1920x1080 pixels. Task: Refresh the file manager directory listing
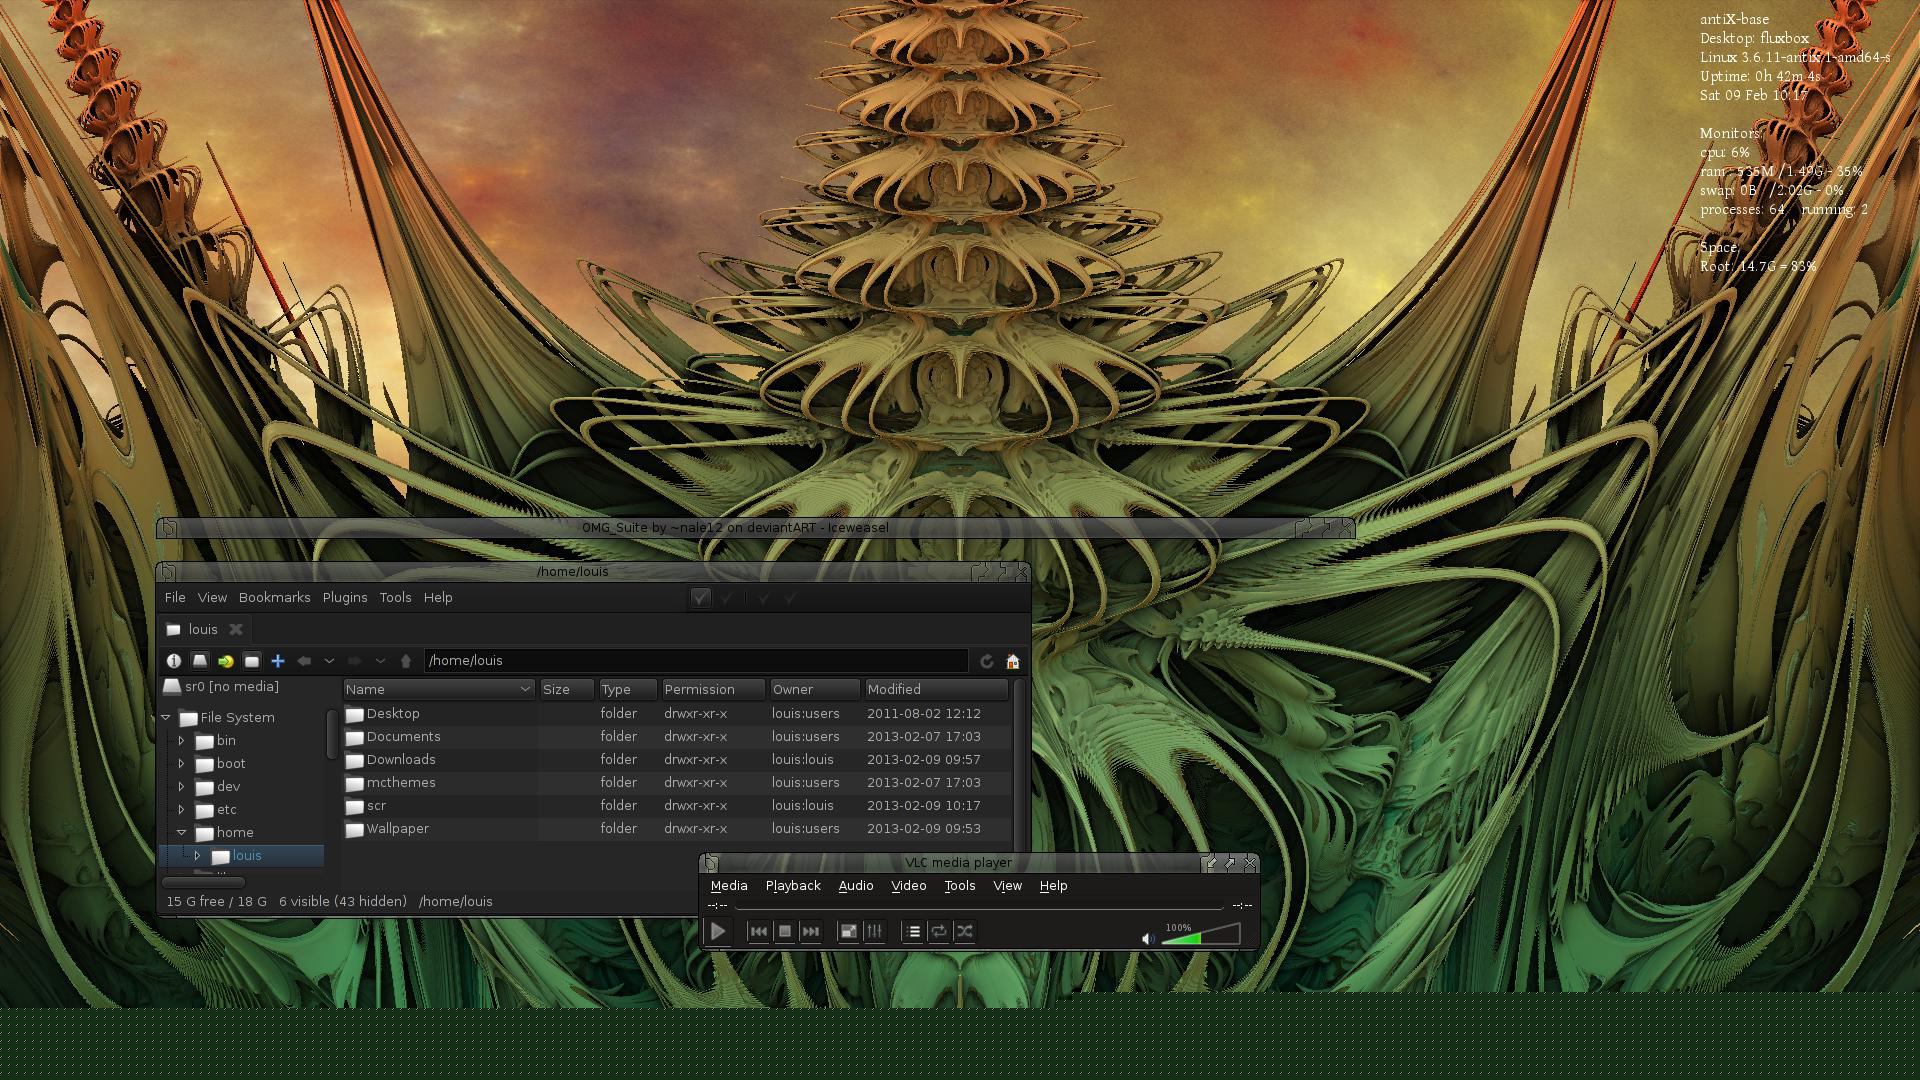click(986, 661)
